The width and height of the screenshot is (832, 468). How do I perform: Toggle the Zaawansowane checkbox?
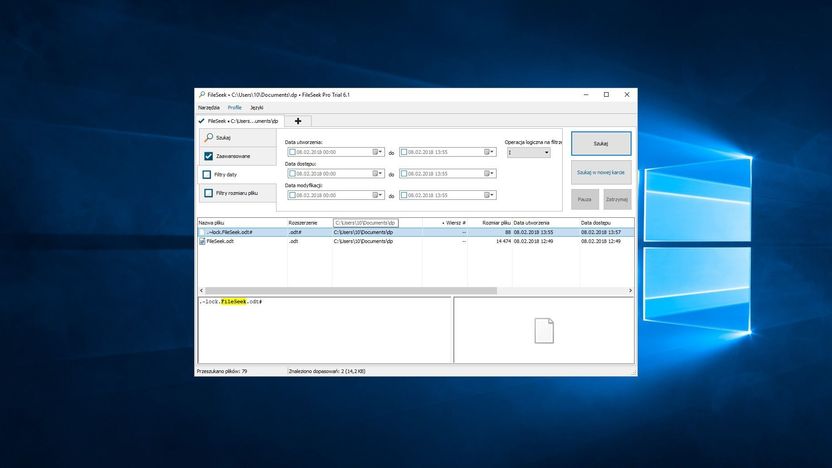click(209, 156)
